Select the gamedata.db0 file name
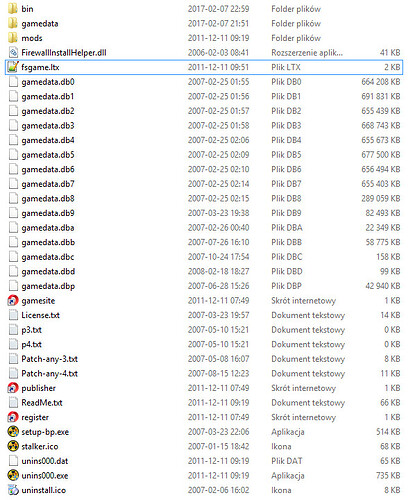The width and height of the screenshot is (408, 500). tap(48, 82)
